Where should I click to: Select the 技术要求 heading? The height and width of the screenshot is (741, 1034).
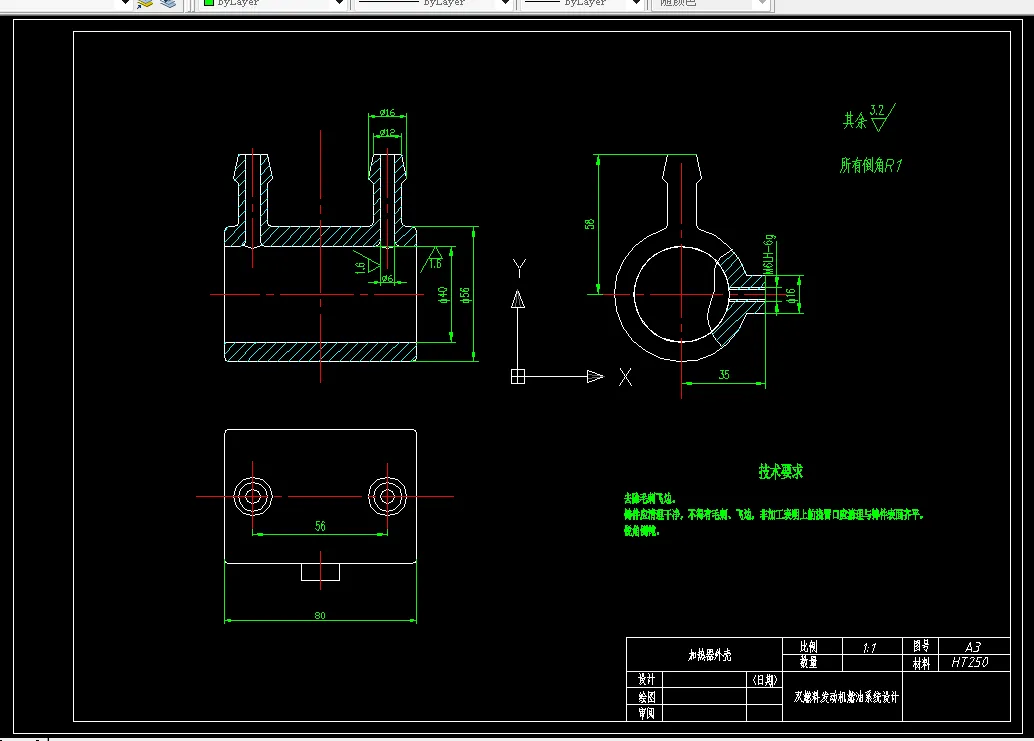point(781,471)
